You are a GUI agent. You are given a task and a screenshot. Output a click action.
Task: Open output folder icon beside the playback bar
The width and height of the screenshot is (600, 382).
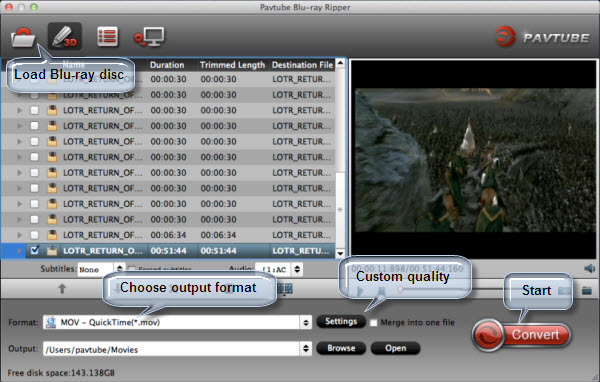click(587, 291)
